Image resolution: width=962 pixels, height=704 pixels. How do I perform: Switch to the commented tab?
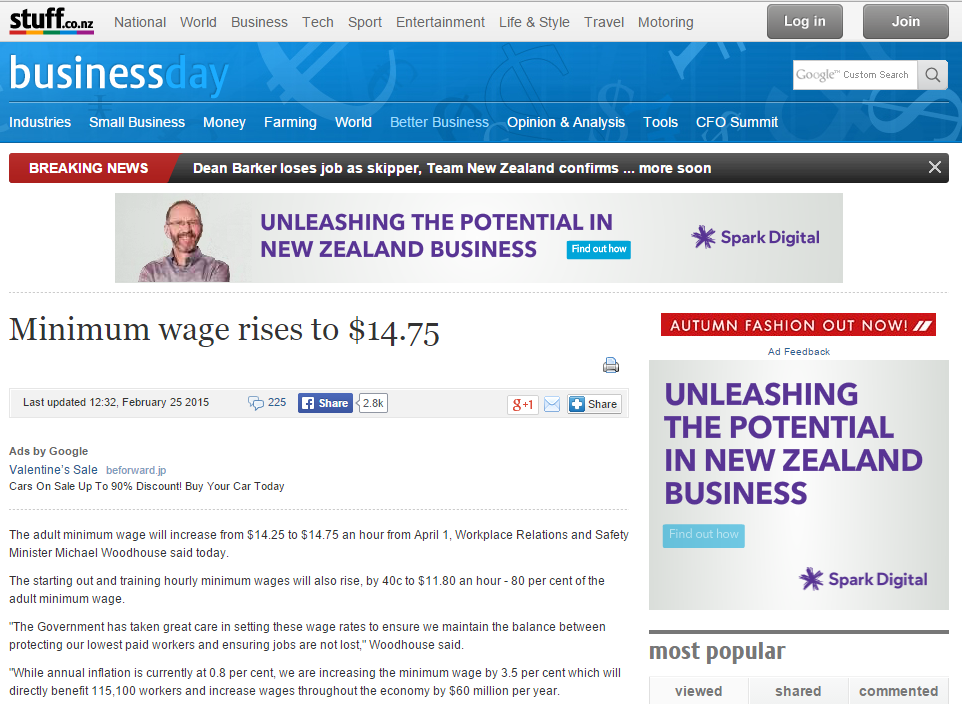pyautogui.click(x=898, y=691)
